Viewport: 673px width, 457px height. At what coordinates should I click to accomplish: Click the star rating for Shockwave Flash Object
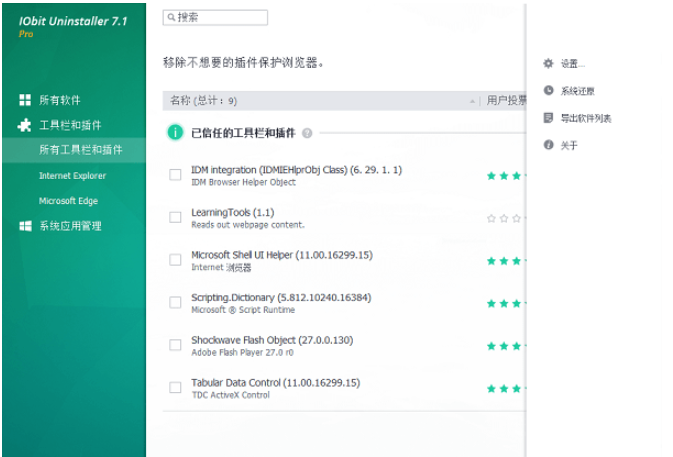point(506,346)
